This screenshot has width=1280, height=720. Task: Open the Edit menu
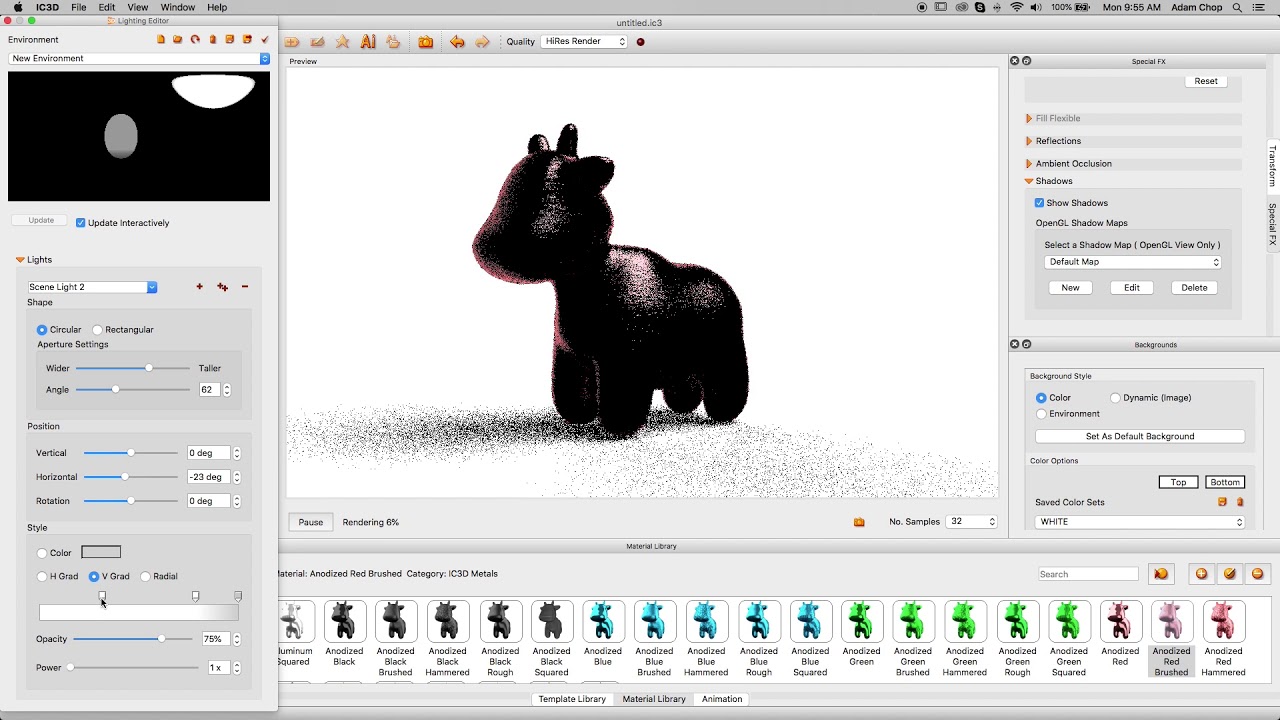107,7
